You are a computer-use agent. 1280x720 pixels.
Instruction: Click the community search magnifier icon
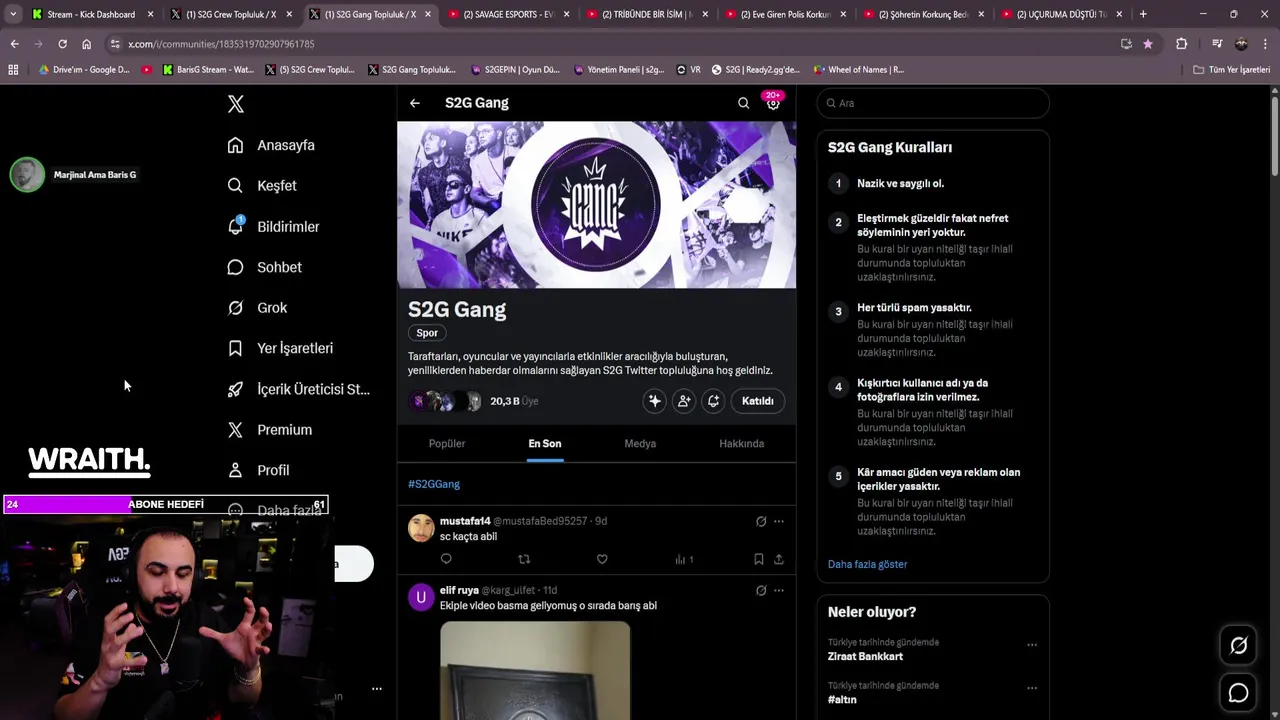[x=743, y=103]
